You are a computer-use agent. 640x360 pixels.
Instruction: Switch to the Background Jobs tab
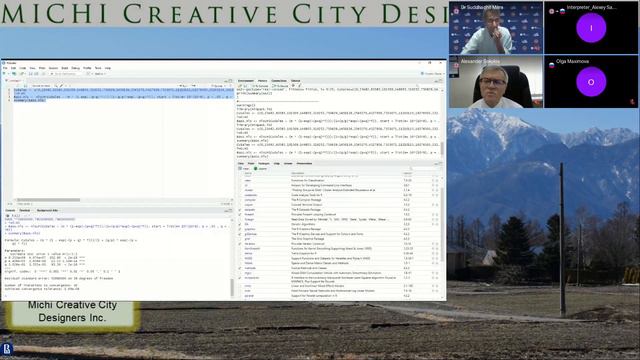(47, 210)
